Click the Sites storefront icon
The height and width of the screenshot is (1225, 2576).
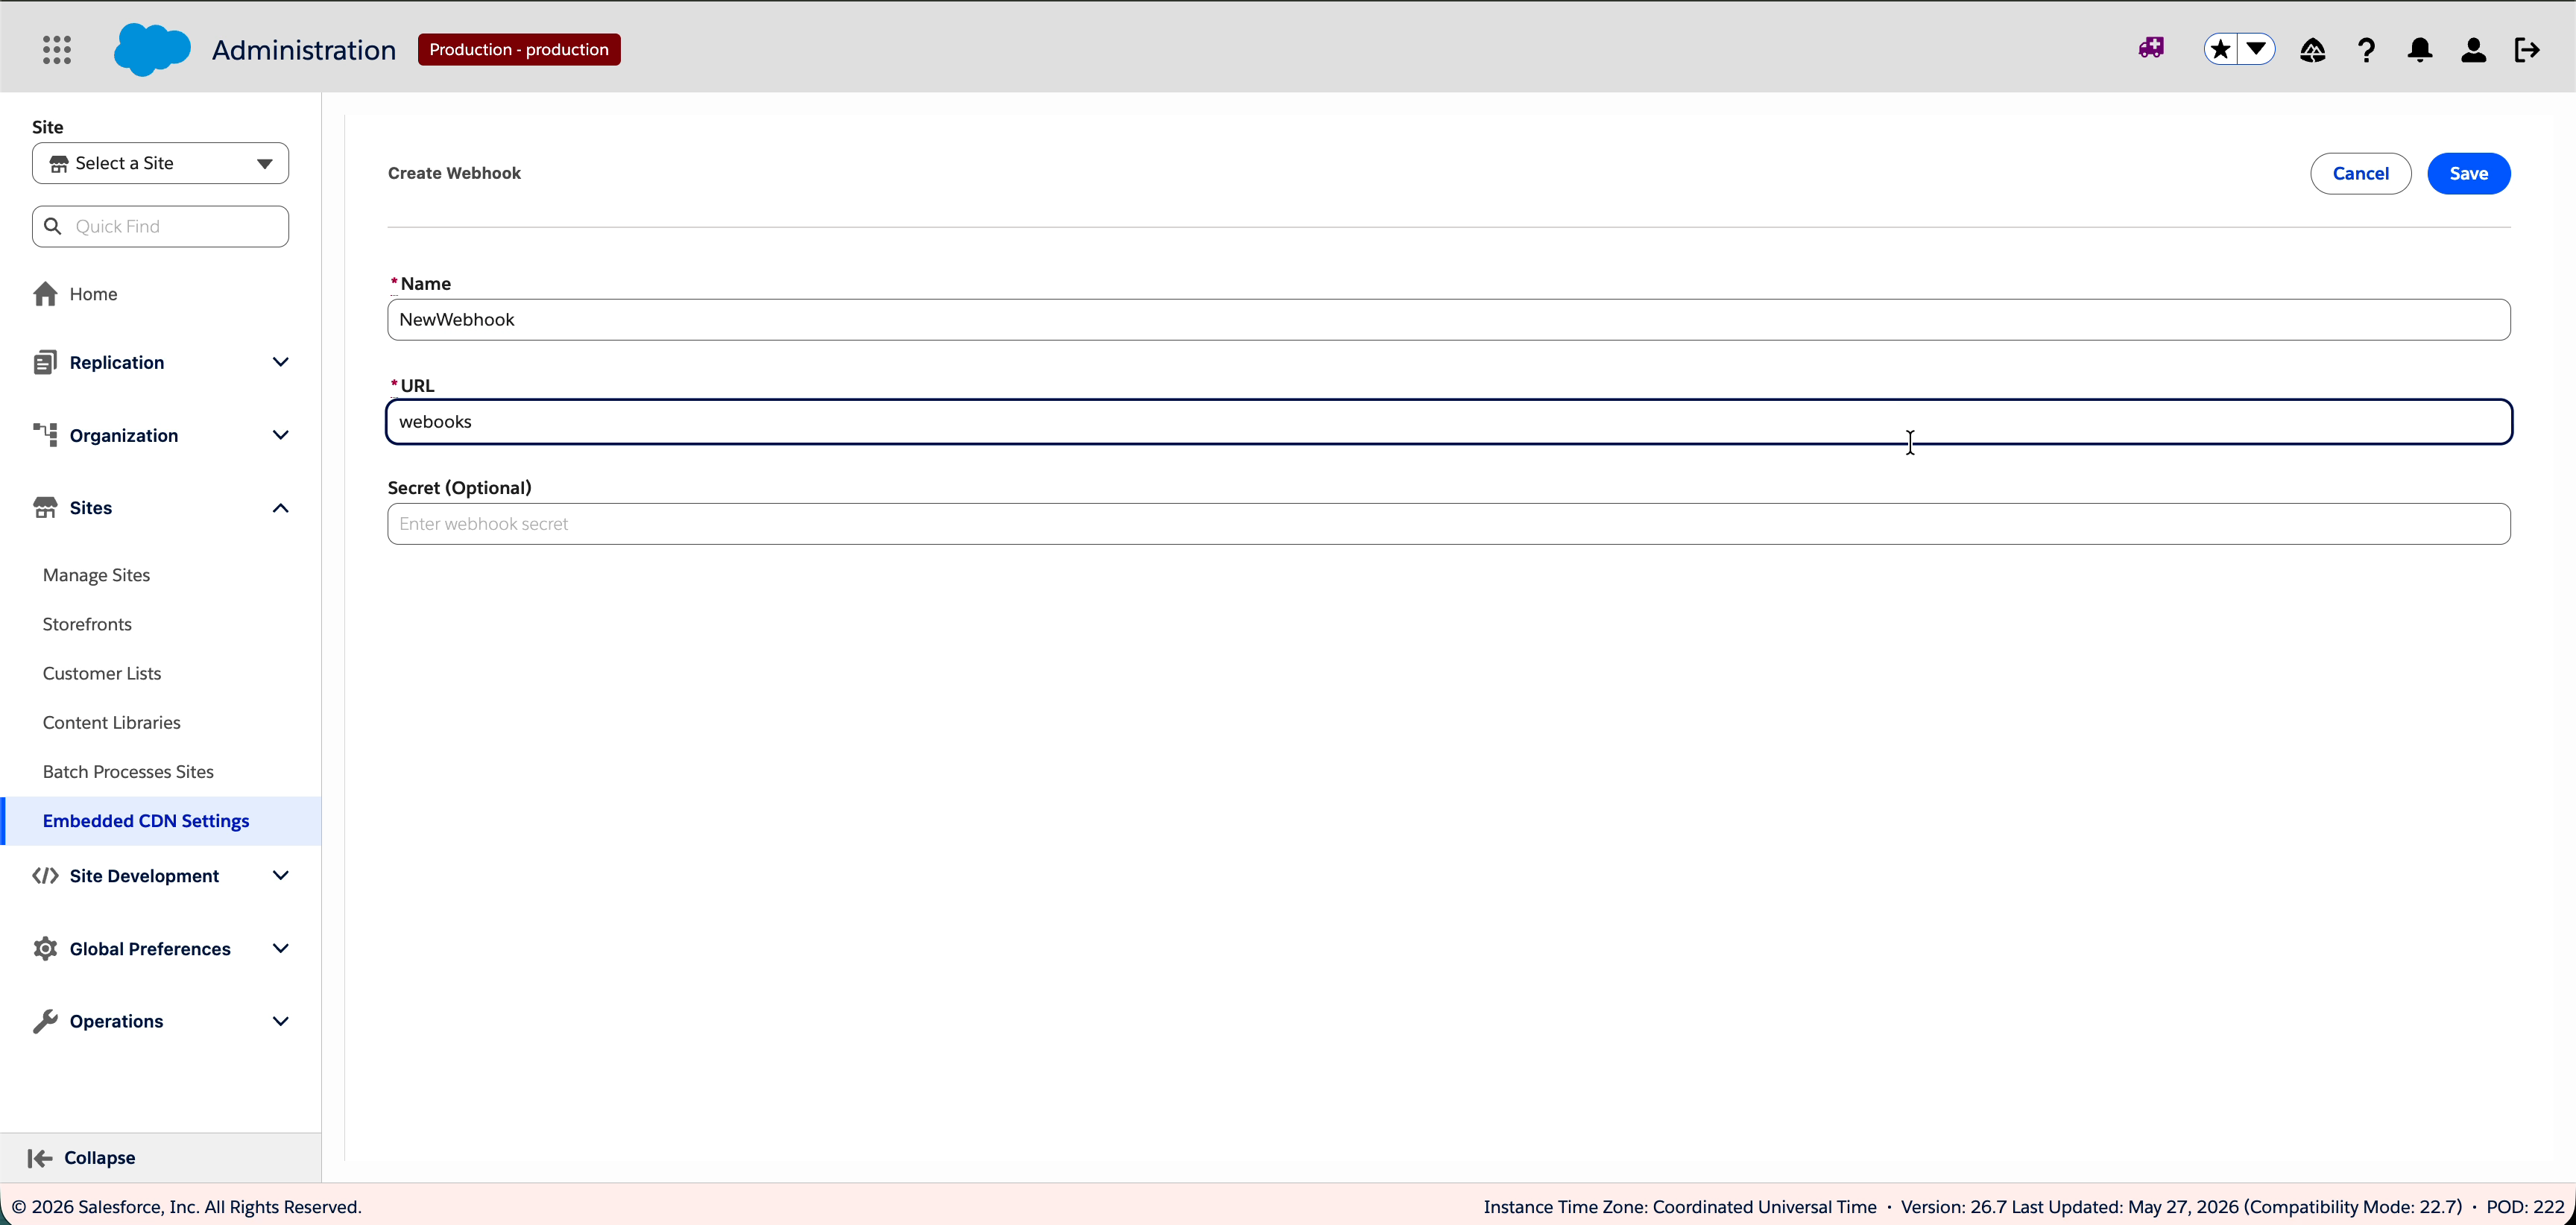[45, 507]
